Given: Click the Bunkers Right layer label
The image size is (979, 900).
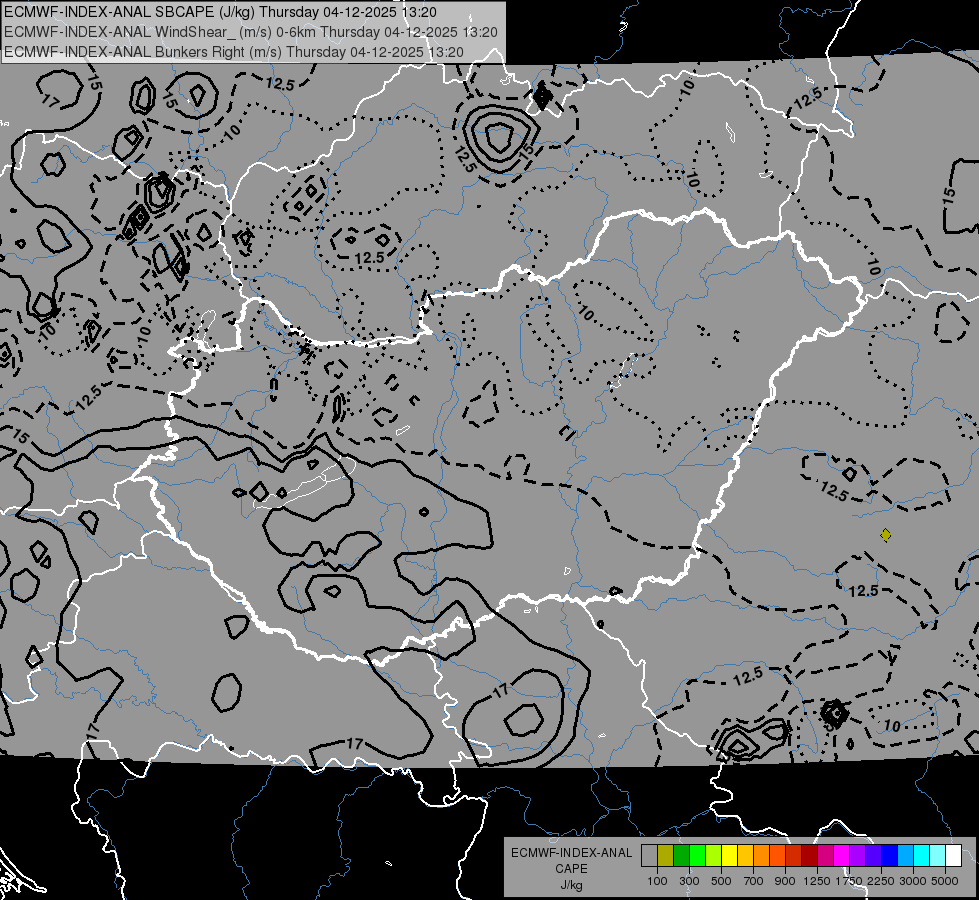Looking at the screenshot, I should (234, 52).
